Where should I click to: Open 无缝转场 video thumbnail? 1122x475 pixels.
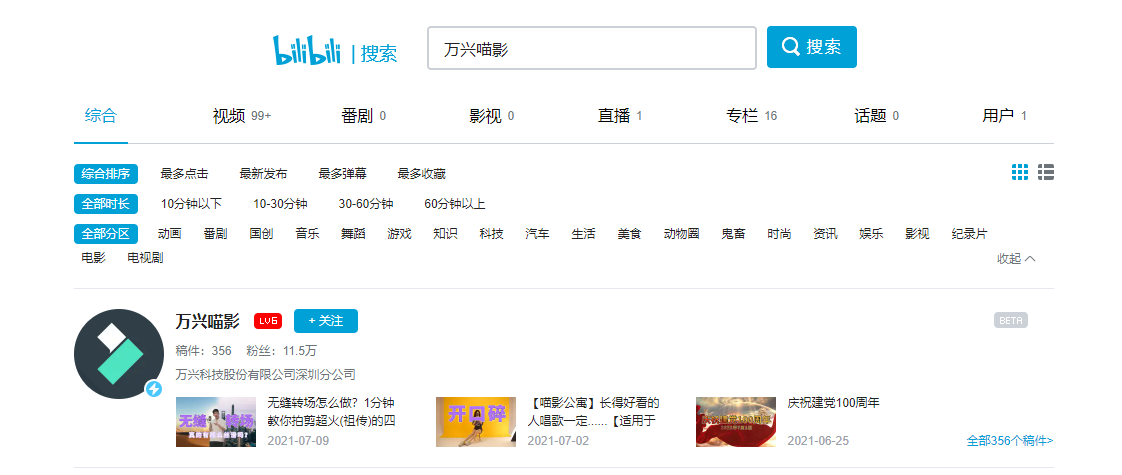(x=216, y=422)
